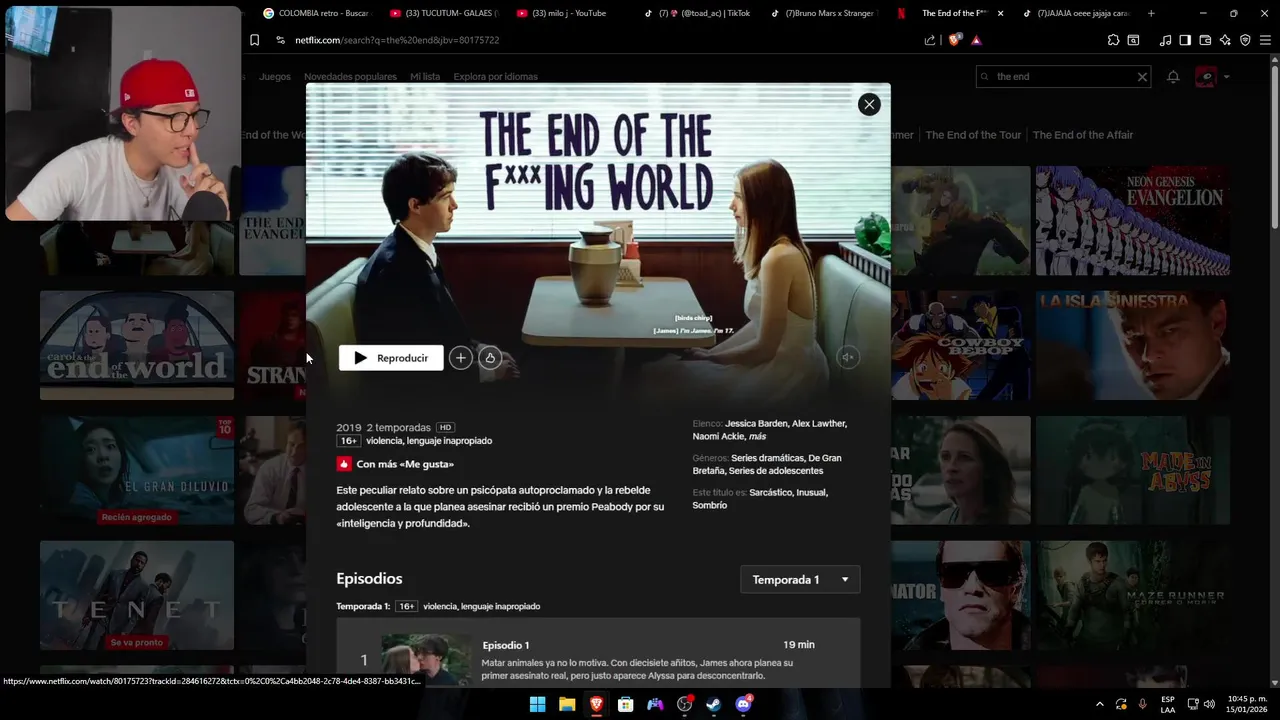
Task: Open Brave VPN shield icon
Action: click(x=1245, y=40)
